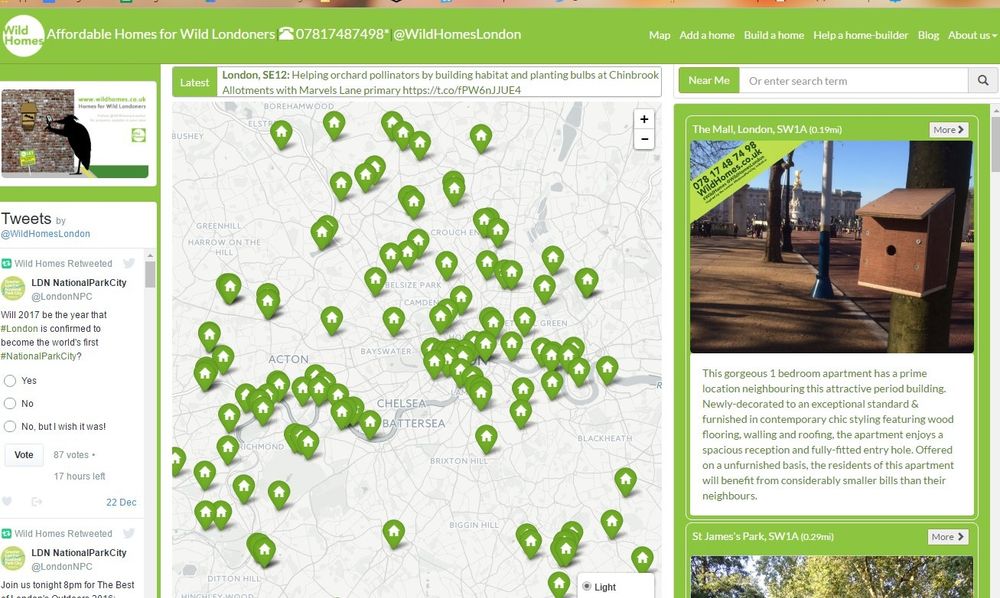The width and height of the screenshot is (1000, 598).
Task: Like the National Park City poll tweet
Action: (x=7, y=502)
